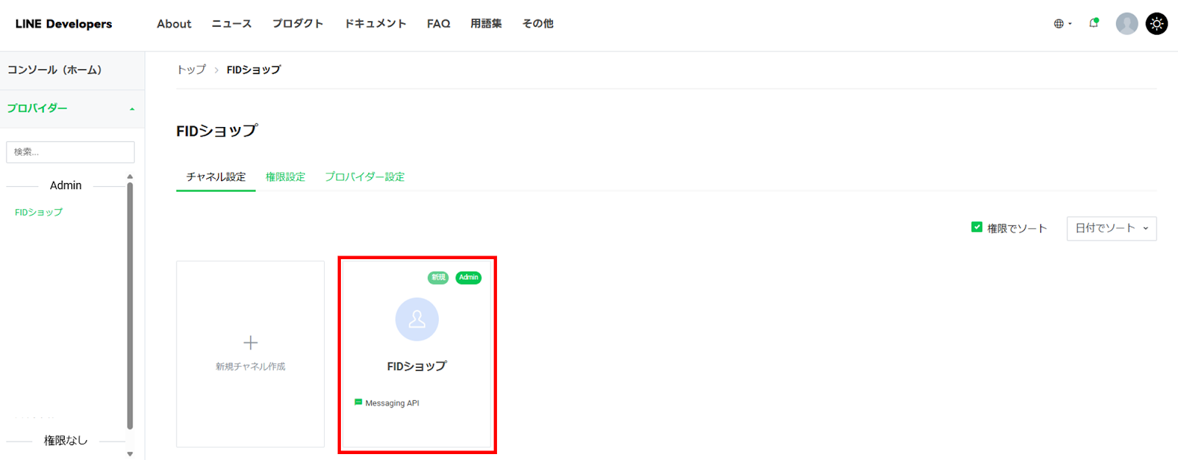Click the Messaging API chat icon
The width and height of the screenshot is (1178, 460).
[x=359, y=403]
